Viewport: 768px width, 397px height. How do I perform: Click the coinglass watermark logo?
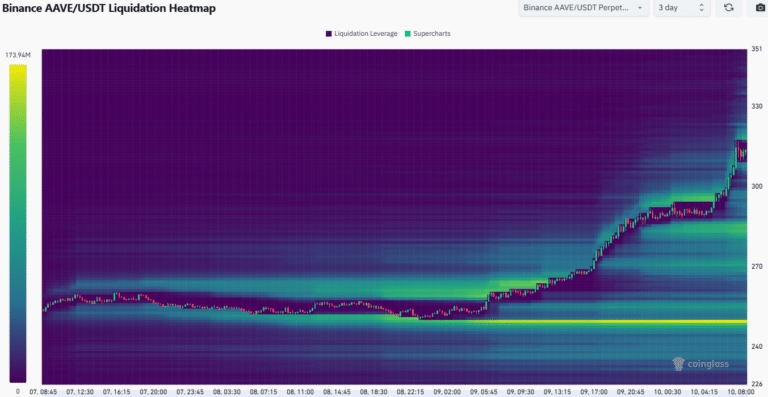[700, 364]
